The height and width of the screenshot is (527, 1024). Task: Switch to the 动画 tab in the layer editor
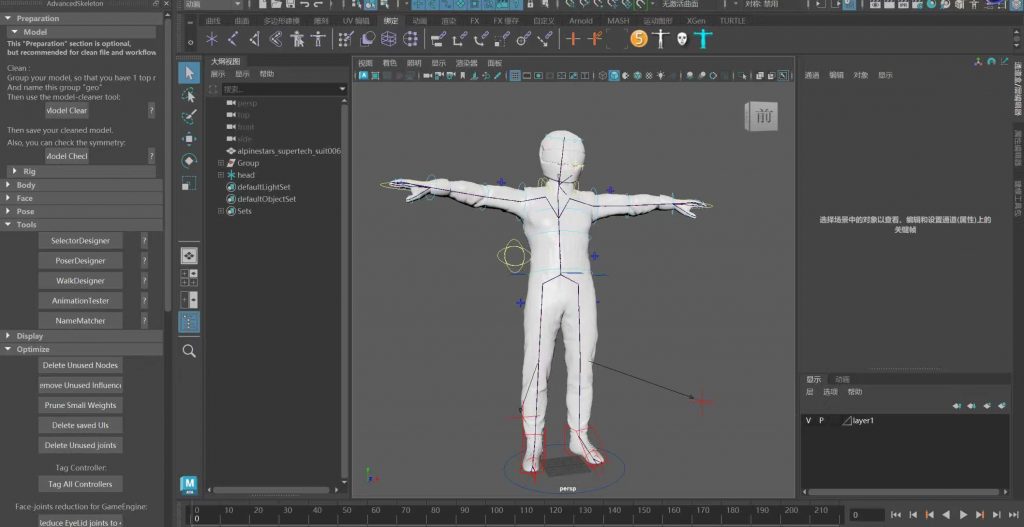pyautogui.click(x=842, y=379)
